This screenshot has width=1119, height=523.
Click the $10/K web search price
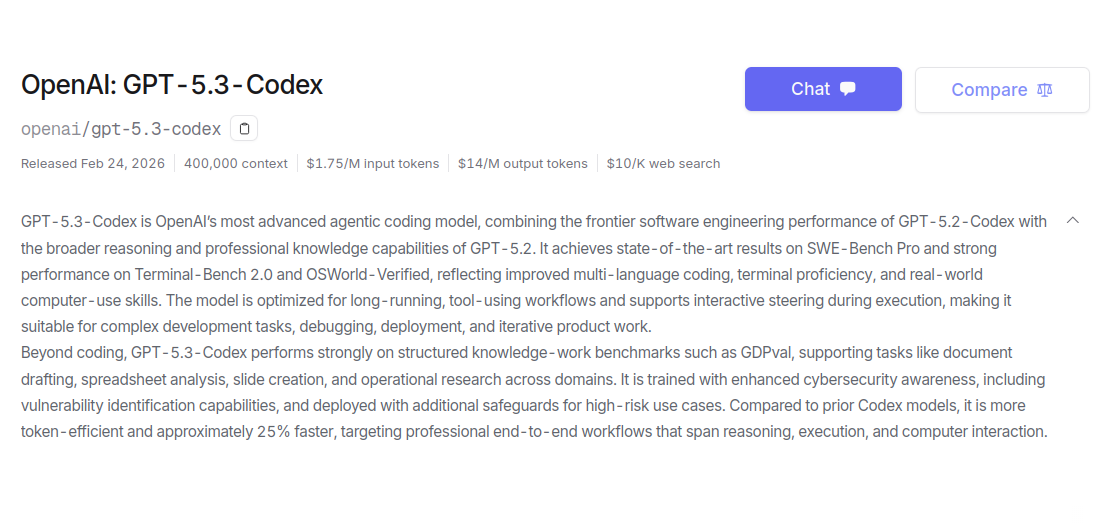663,163
